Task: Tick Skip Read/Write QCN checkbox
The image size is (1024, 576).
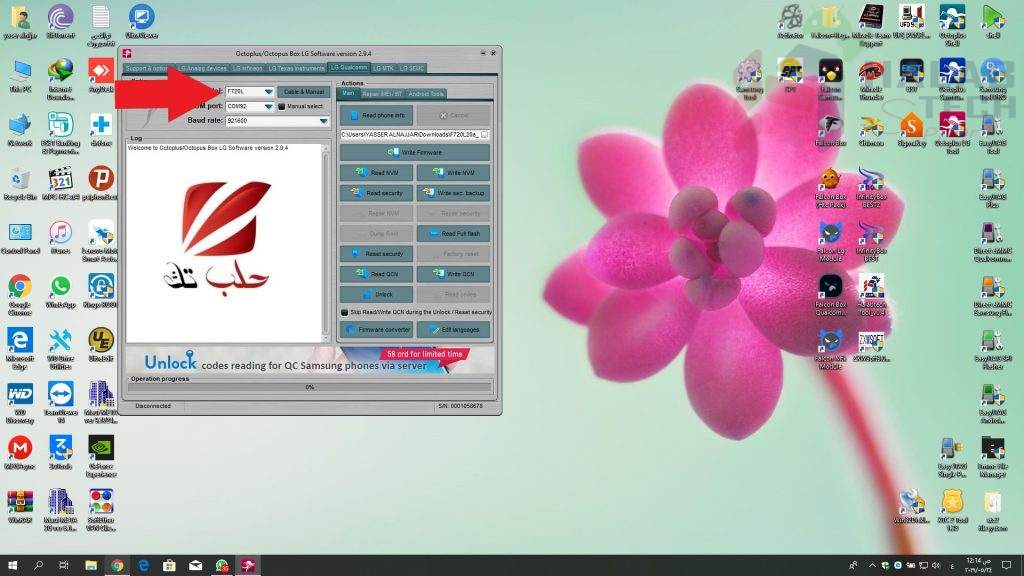Action: pyautogui.click(x=344, y=312)
